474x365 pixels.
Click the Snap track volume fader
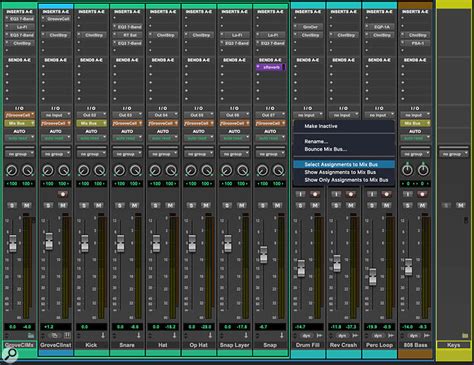[x=264, y=255]
